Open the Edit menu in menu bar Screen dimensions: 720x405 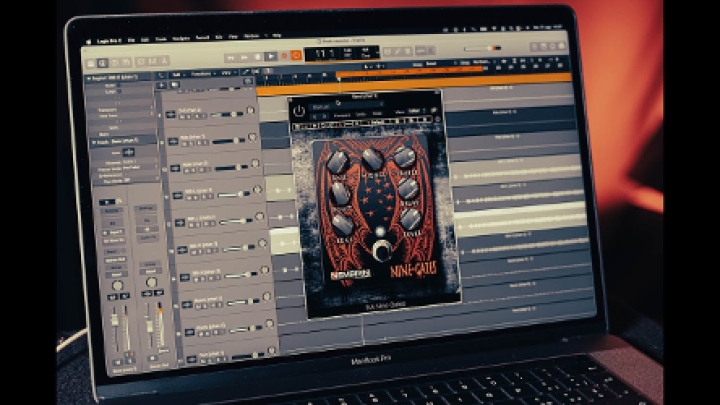coord(145,40)
